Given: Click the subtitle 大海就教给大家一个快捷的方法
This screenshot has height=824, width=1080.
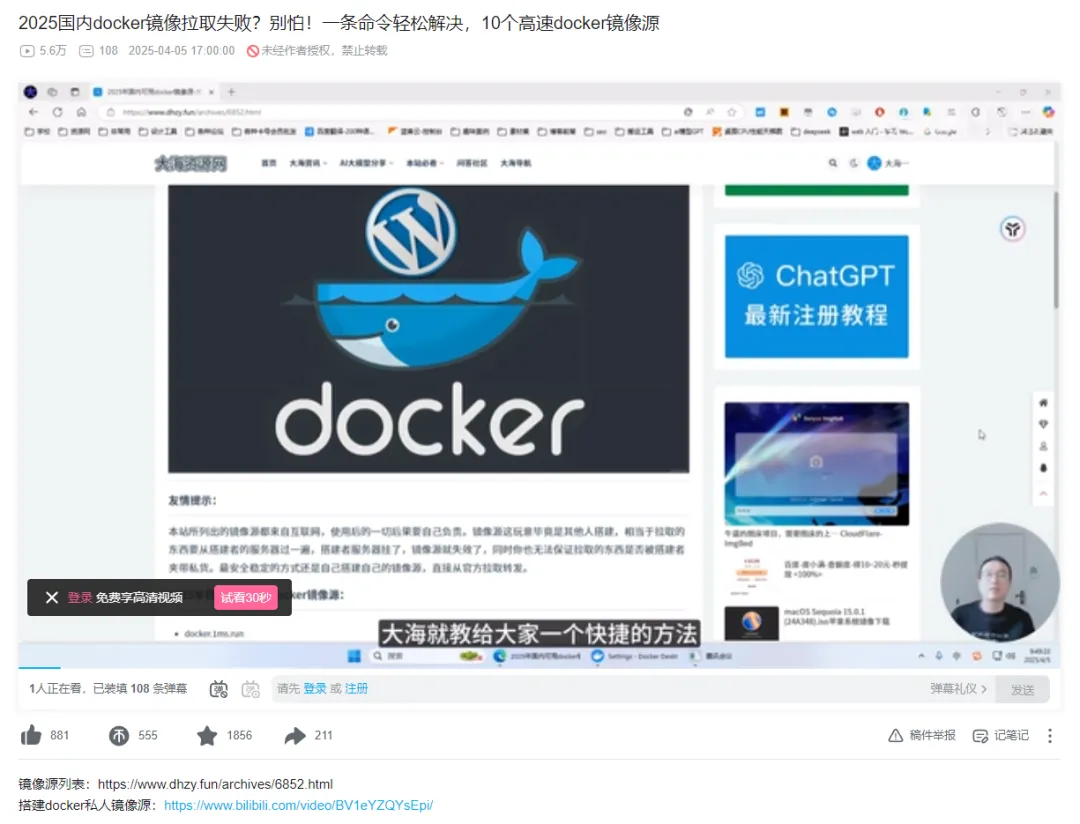Looking at the screenshot, I should [x=539, y=634].
